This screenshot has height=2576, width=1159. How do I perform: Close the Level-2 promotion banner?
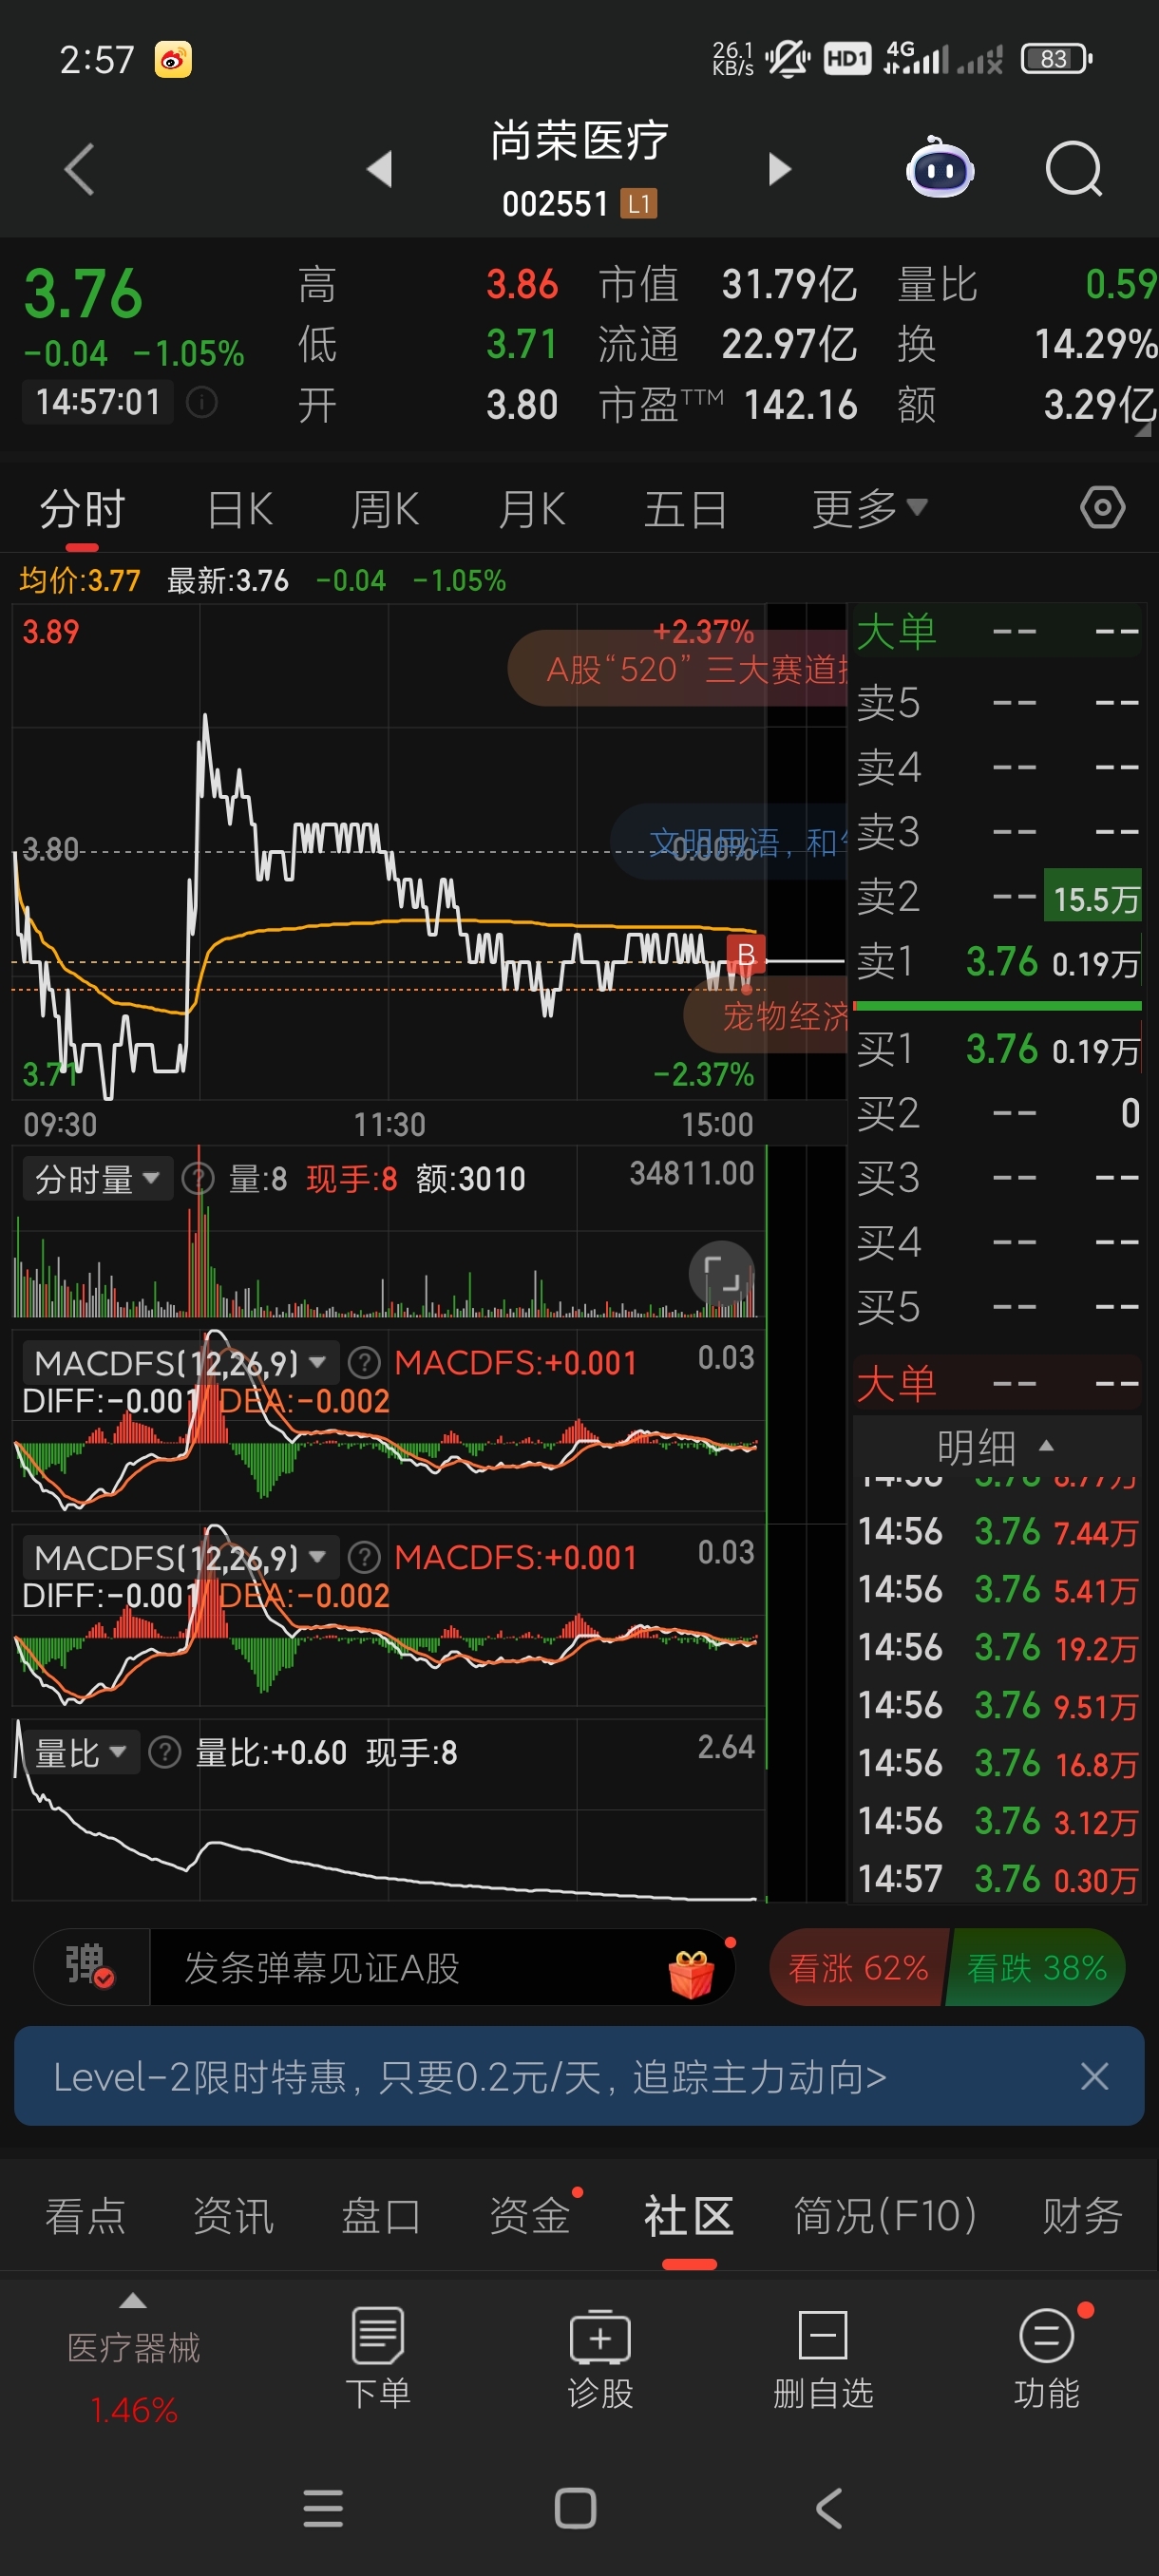(x=1094, y=2076)
